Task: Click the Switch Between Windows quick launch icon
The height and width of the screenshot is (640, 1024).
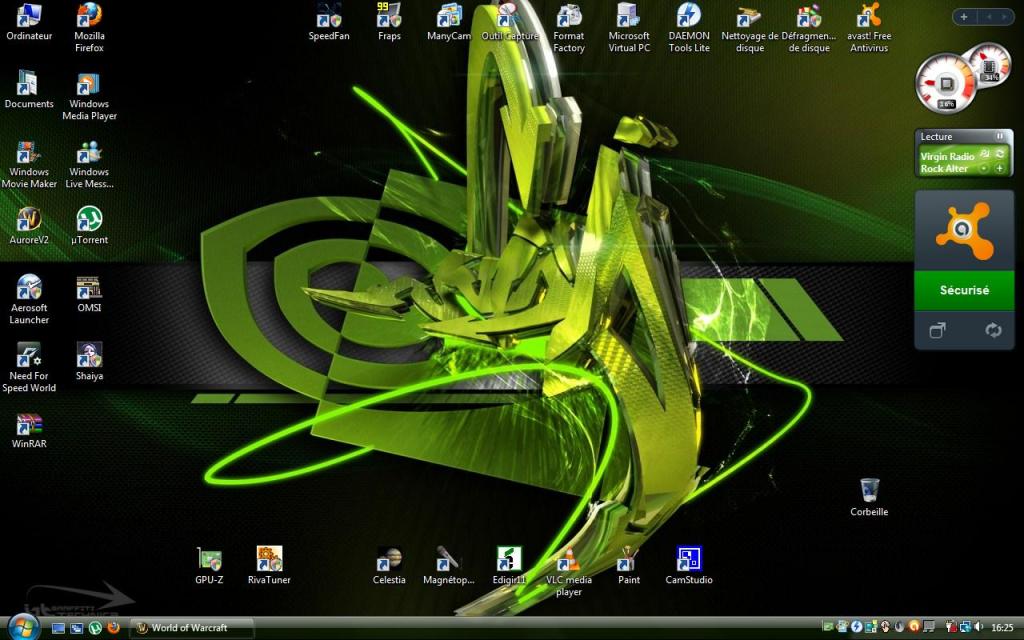Action: point(76,628)
